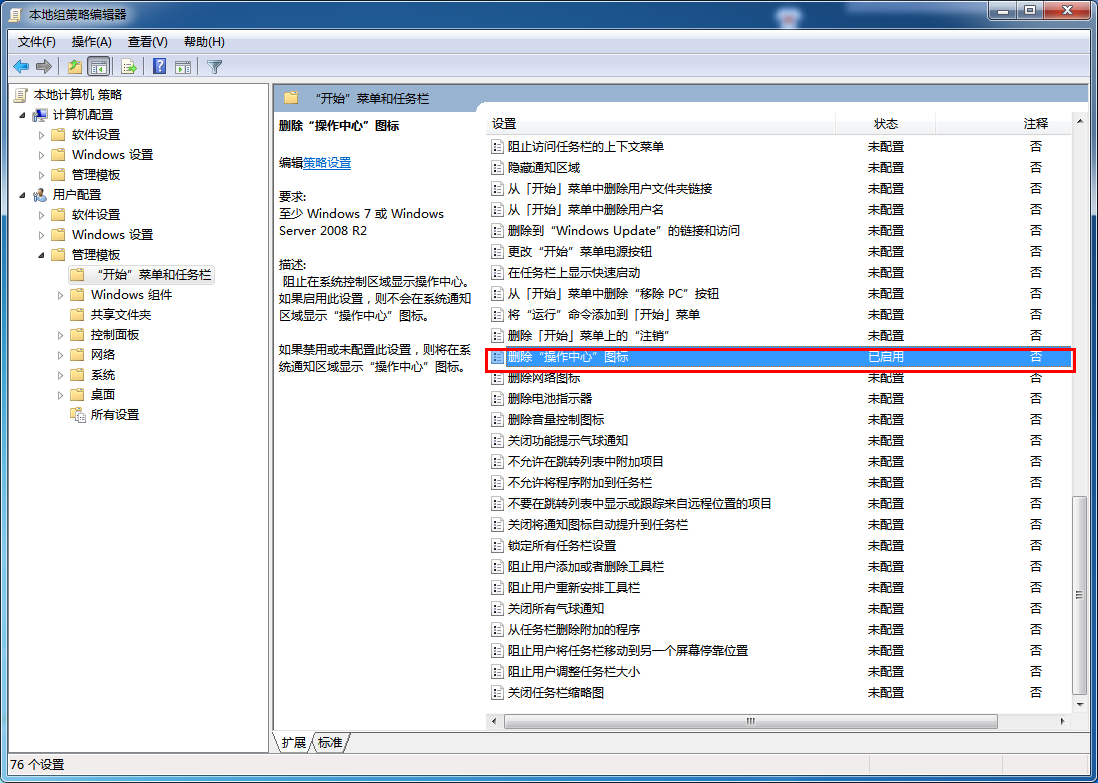1098x783 pixels.
Task: Open the 操作(A) menu
Action: point(92,42)
